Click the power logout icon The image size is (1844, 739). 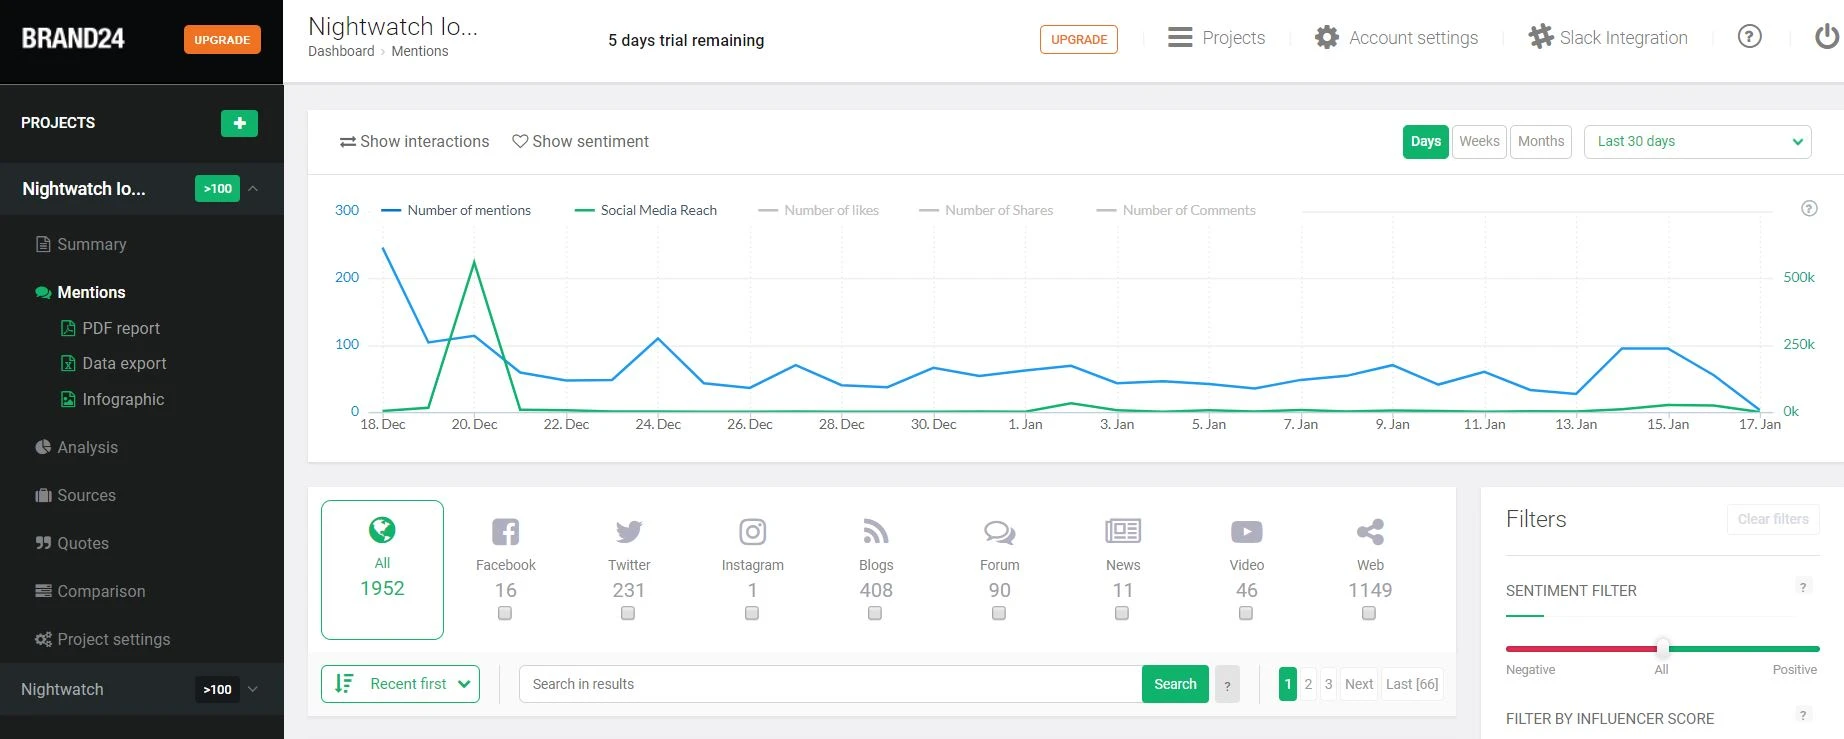click(x=1826, y=37)
